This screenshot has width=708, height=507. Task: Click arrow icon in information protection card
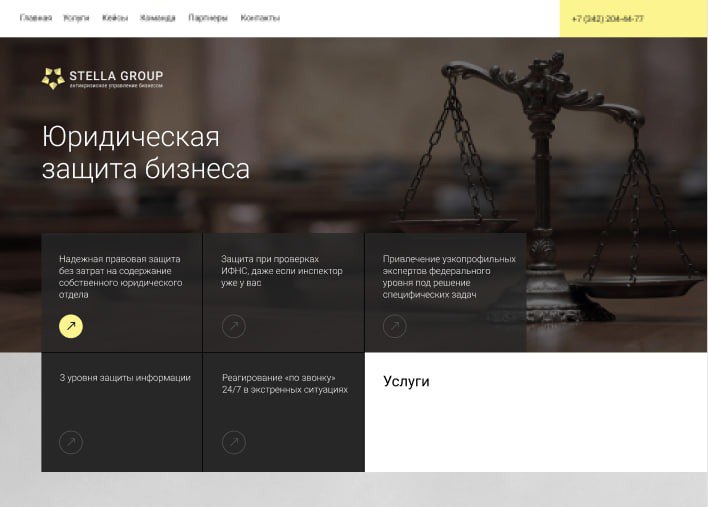[x=71, y=442]
